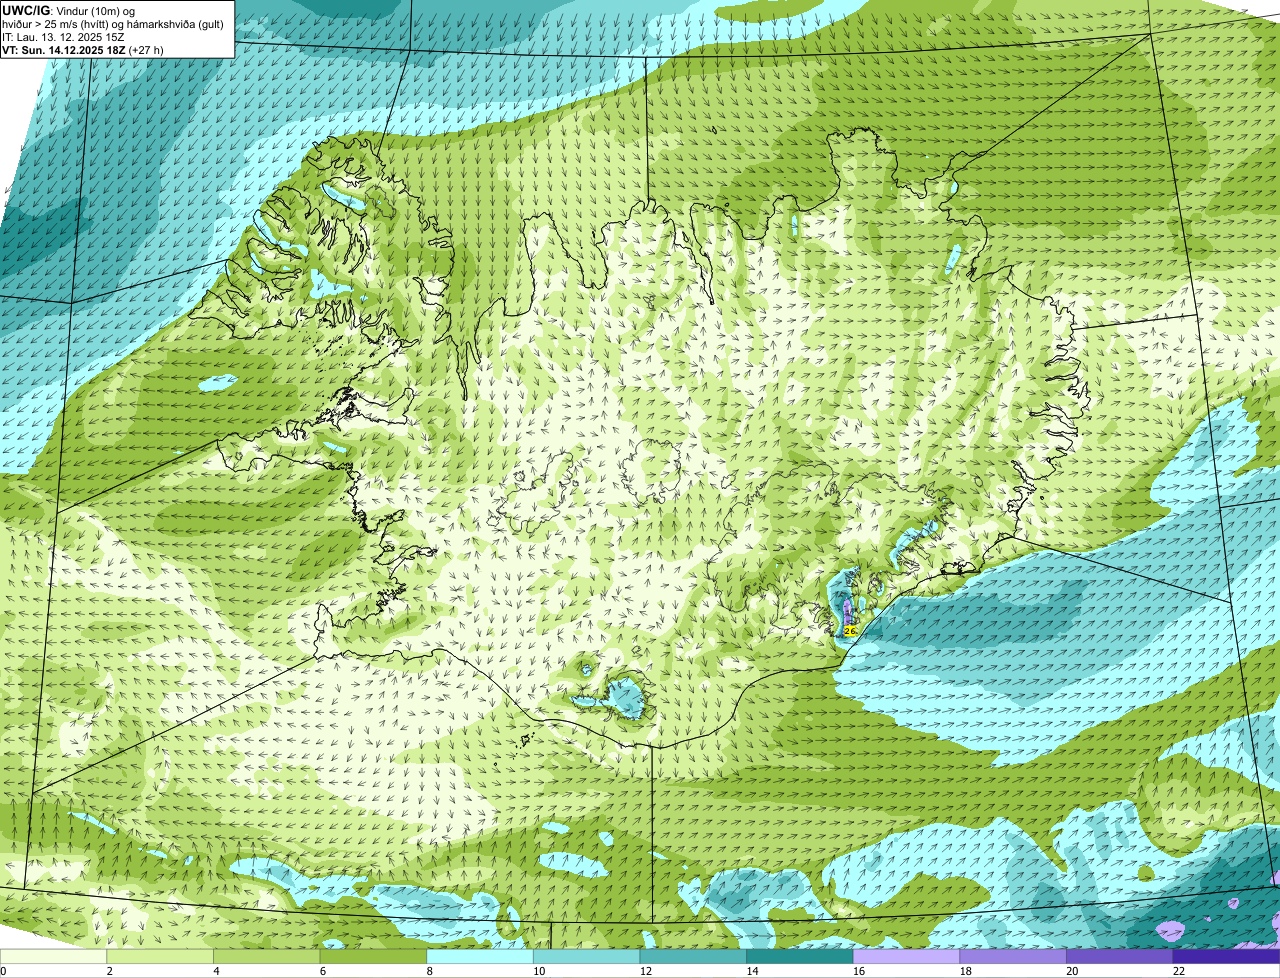The height and width of the screenshot is (978, 1280).
Task: Click legend scale label '2'
Action: pyautogui.click(x=109, y=971)
